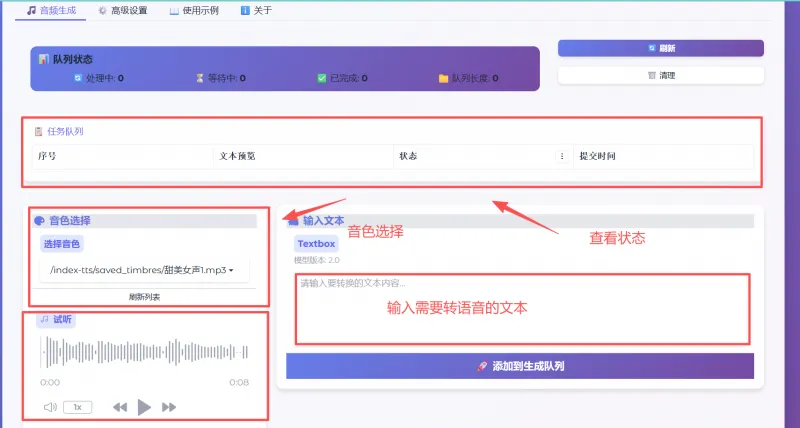The width and height of the screenshot is (800, 428).
Task: Click the 刷新列表 button
Action: (x=145, y=297)
